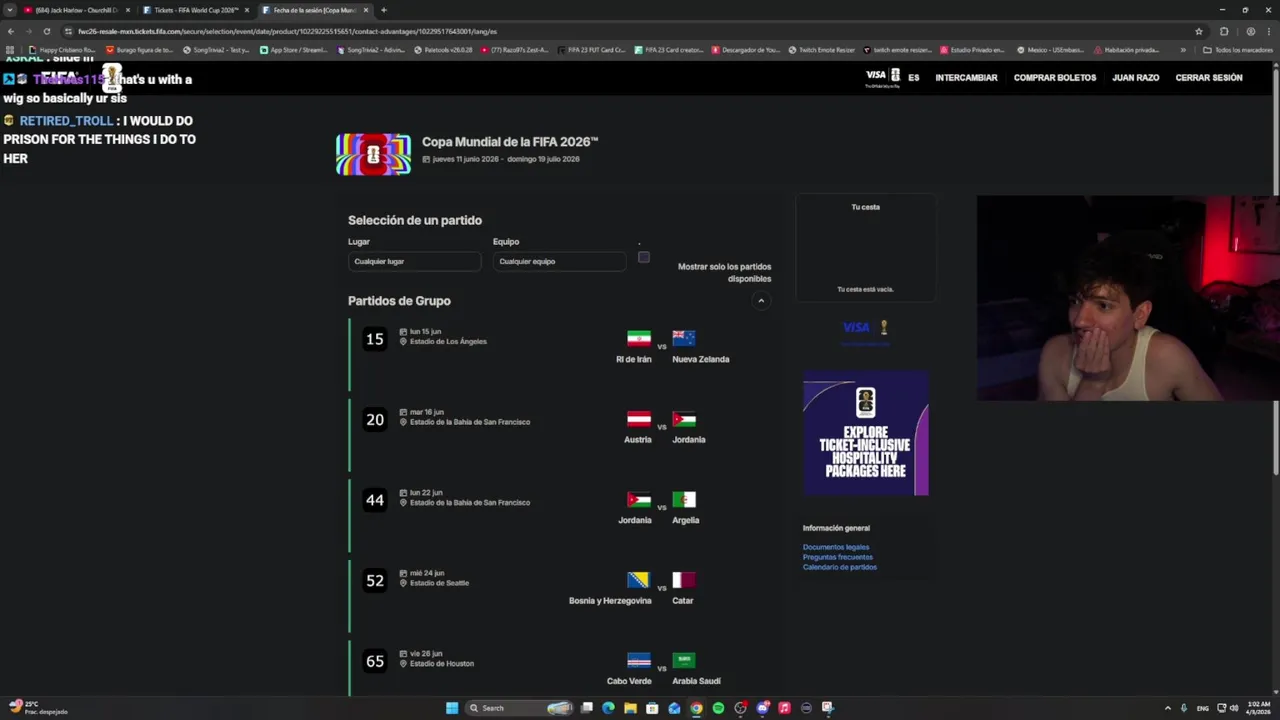Screen dimensions: 1280x720
Task: Reload the current page
Action: point(46,31)
